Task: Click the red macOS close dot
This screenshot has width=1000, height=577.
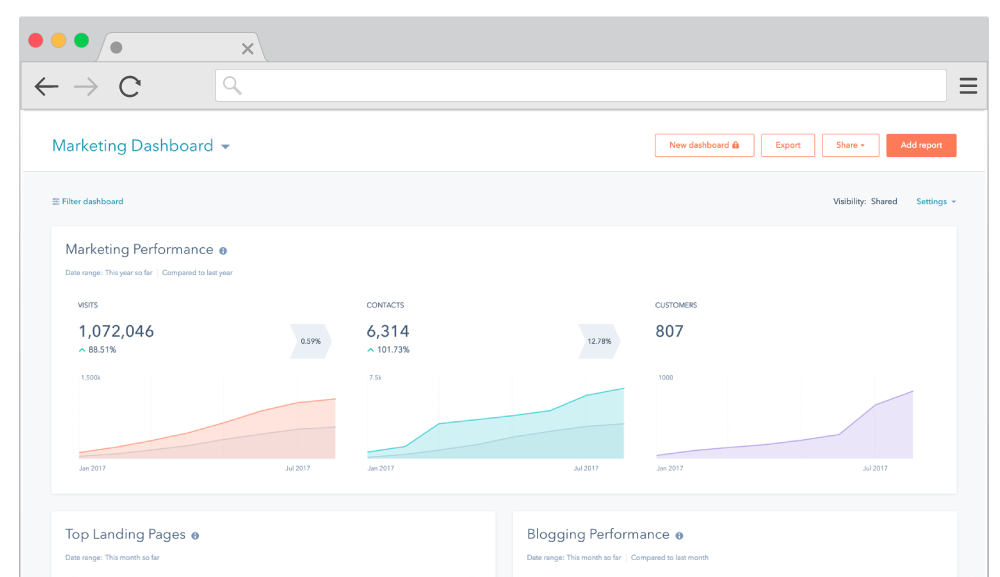Action: tap(36, 40)
